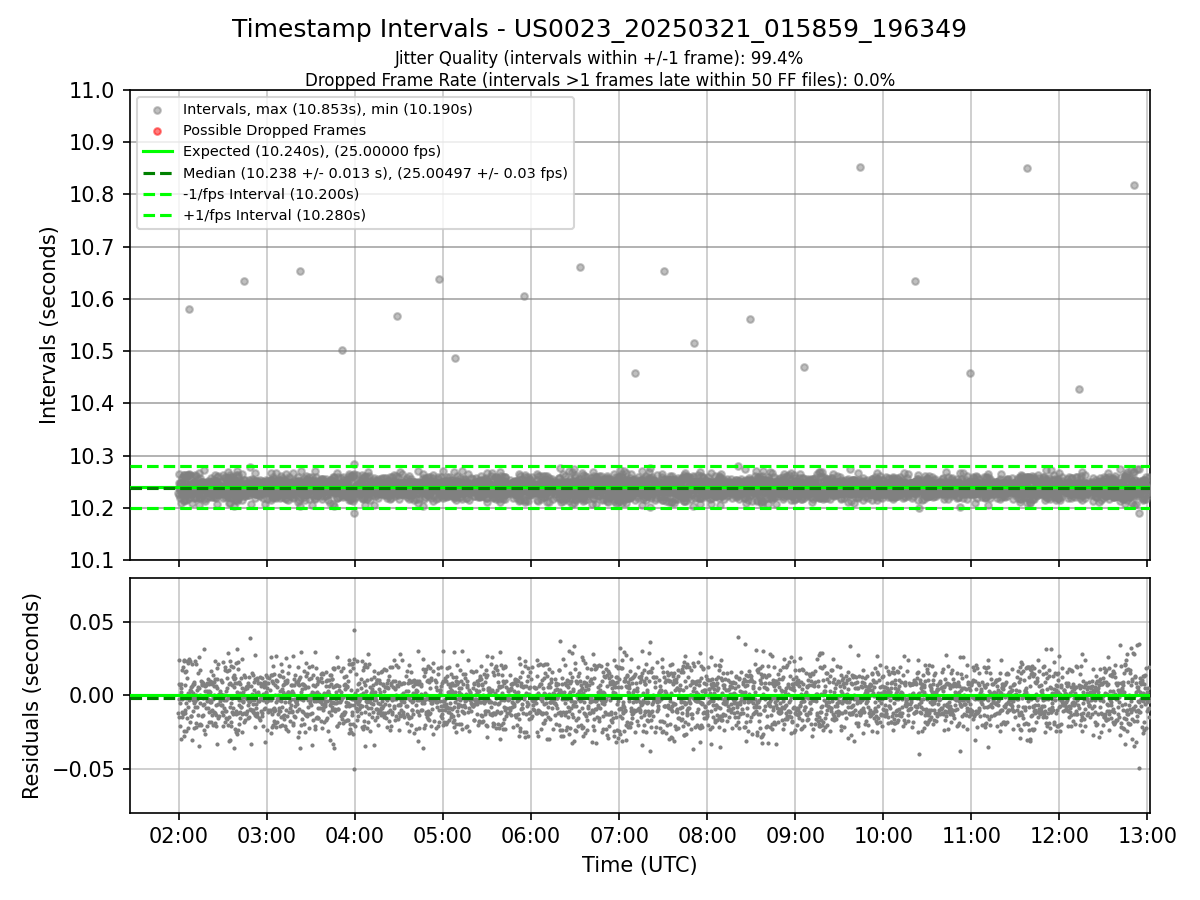Click the Dropped Frame Rate 0.0% subtitle line

tap(599, 80)
